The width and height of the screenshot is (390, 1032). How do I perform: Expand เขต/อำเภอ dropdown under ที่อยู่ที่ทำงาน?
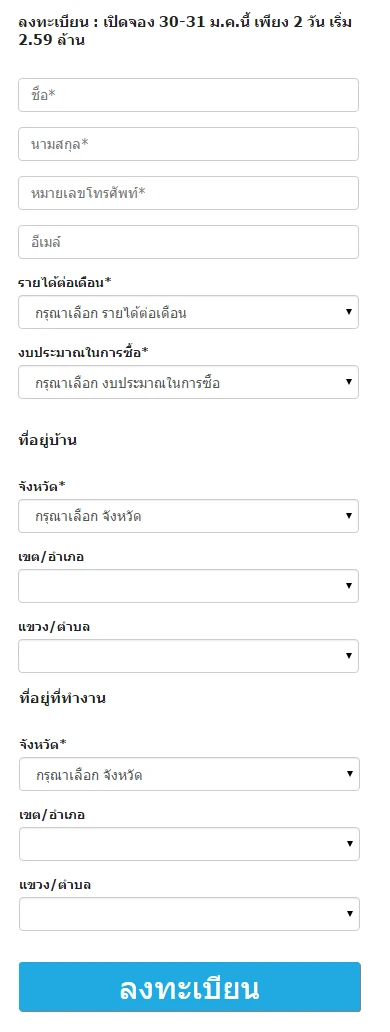pyautogui.click(x=189, y=844)
